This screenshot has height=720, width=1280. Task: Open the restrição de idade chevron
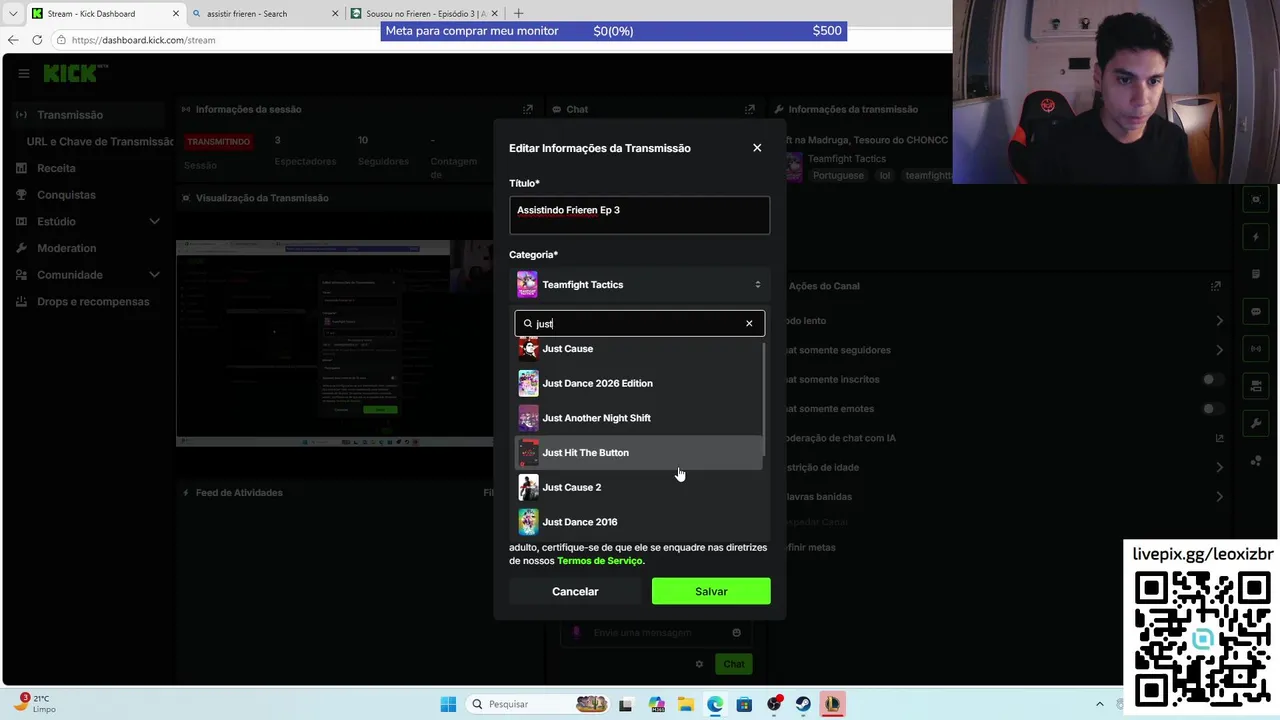click(x=1219, y=467)
